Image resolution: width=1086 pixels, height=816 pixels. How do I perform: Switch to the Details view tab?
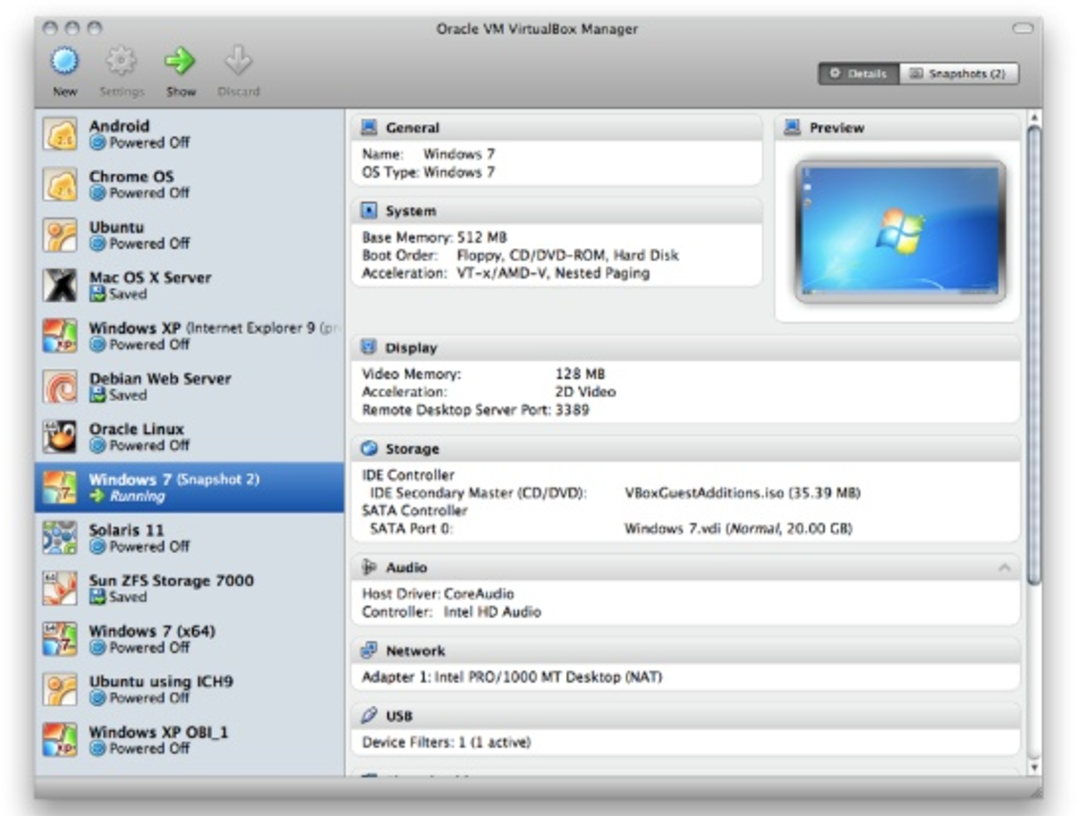coord(859,73)
